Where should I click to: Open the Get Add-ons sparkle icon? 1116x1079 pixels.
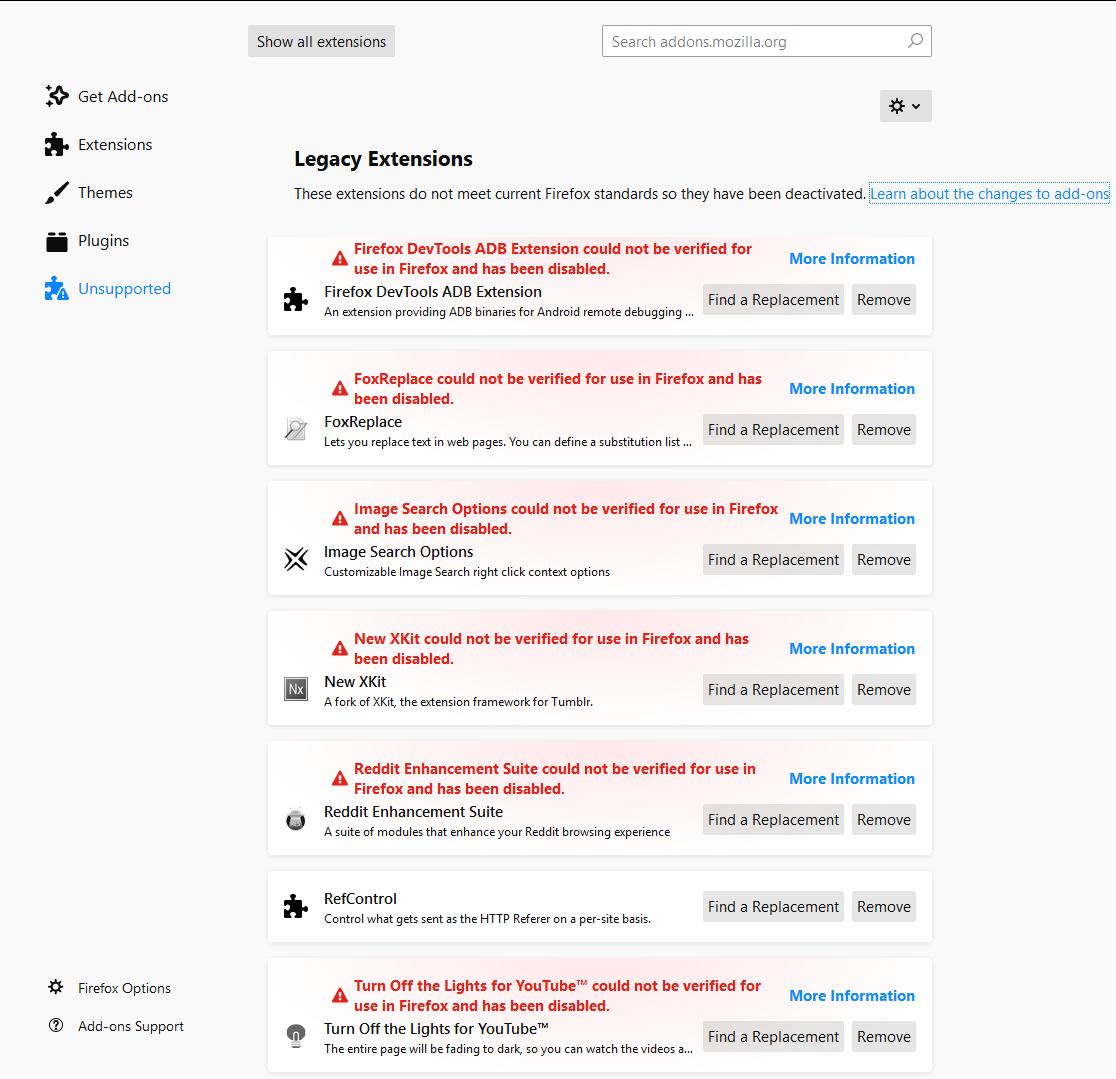point(57,96)
